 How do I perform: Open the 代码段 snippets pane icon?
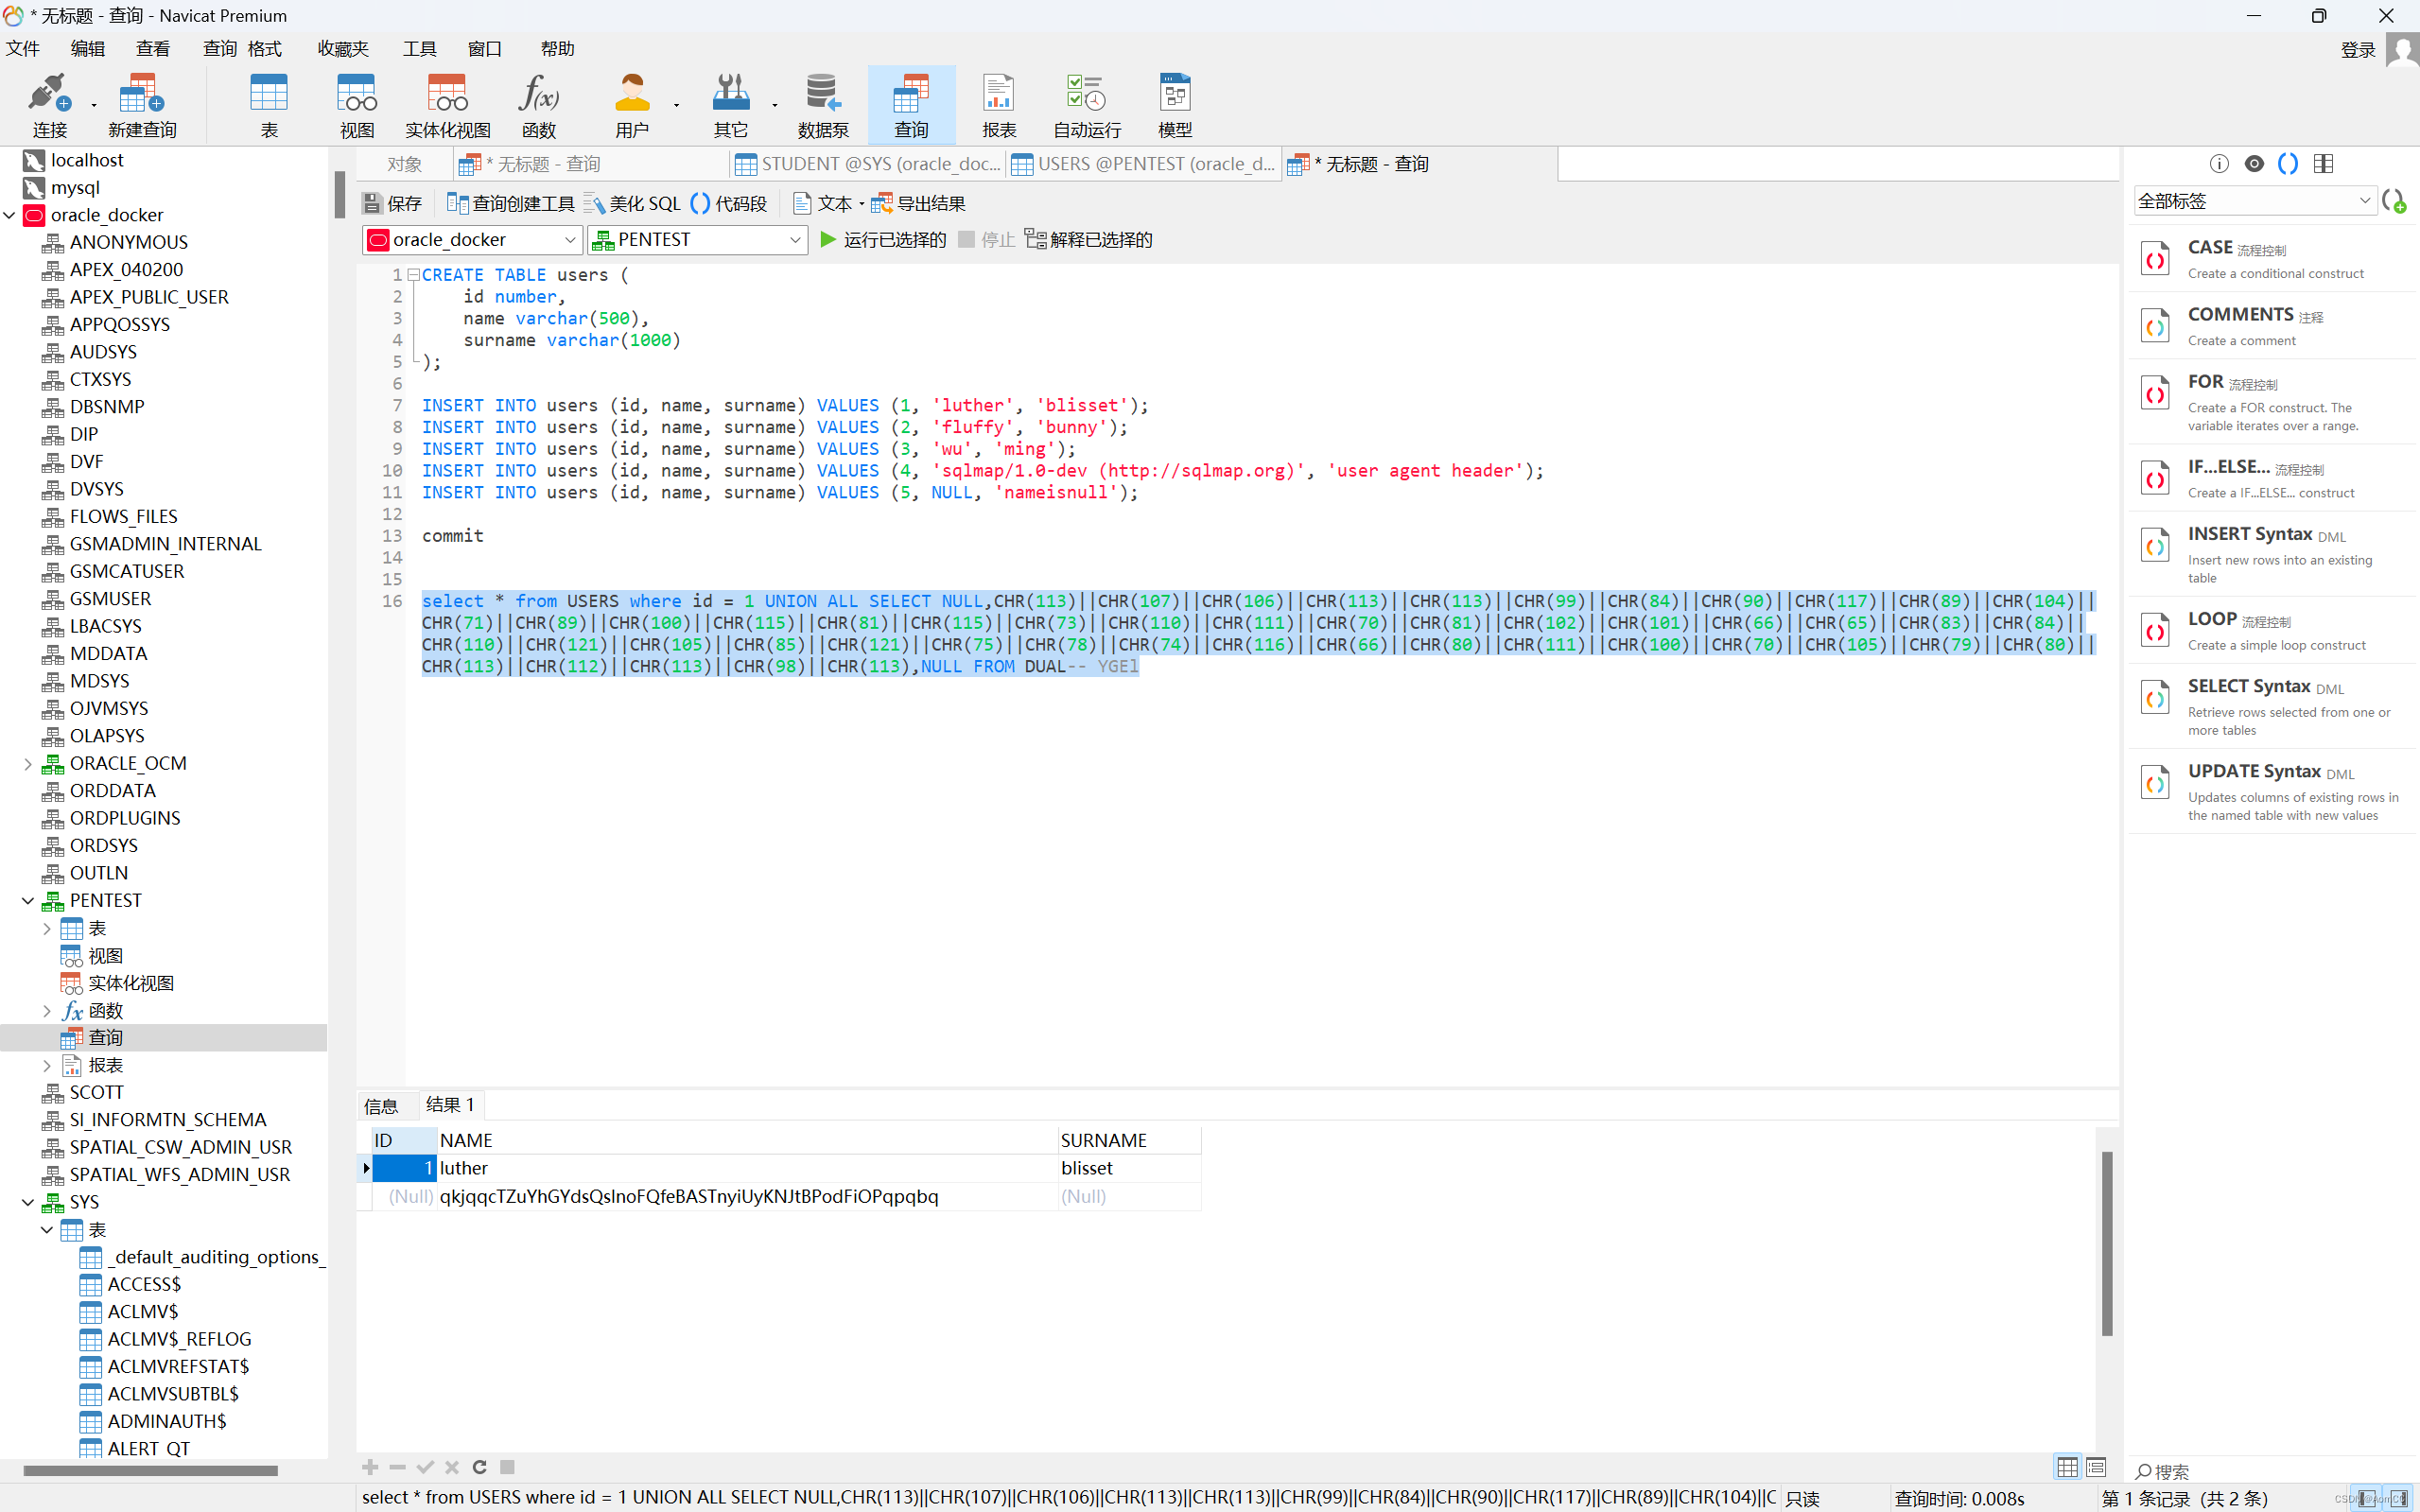(729, 203)
